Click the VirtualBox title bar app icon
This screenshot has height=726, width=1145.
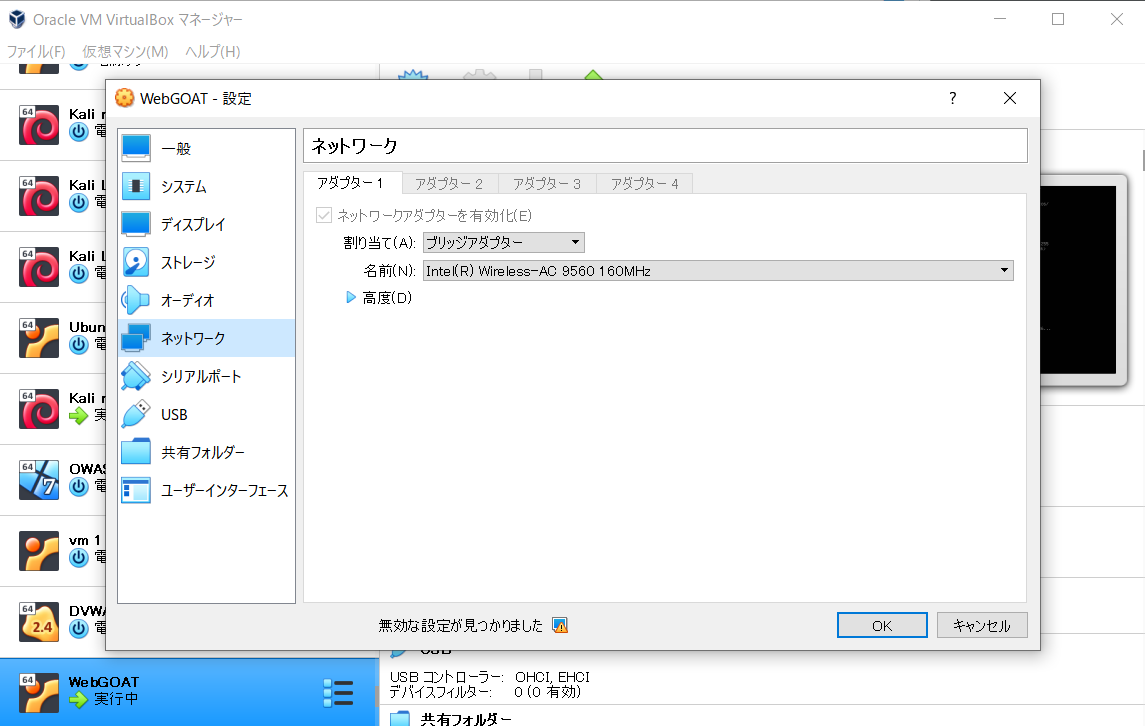(17, 19)
